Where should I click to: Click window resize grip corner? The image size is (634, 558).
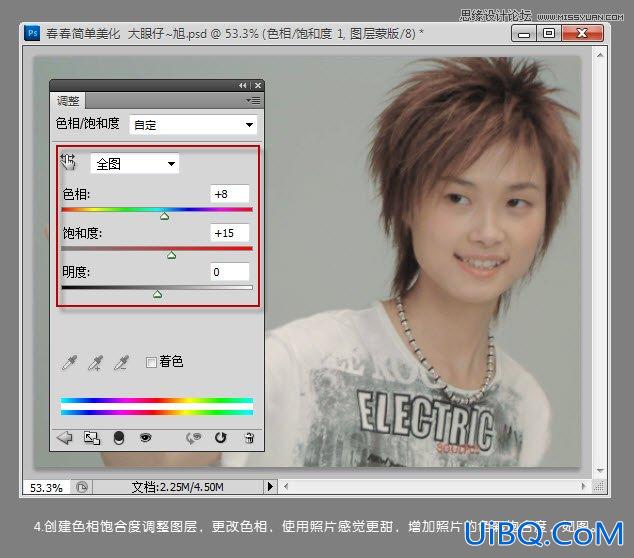[x=599, y=486]
